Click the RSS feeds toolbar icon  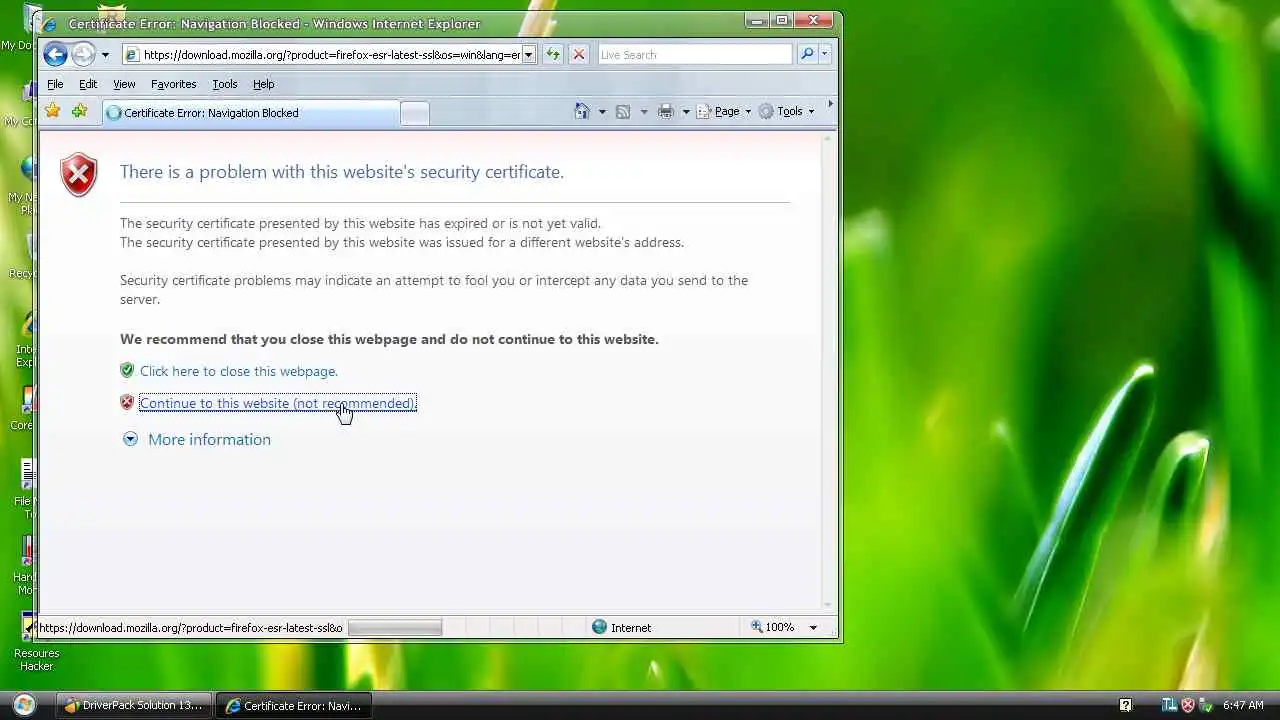click(x=623, y=111)
